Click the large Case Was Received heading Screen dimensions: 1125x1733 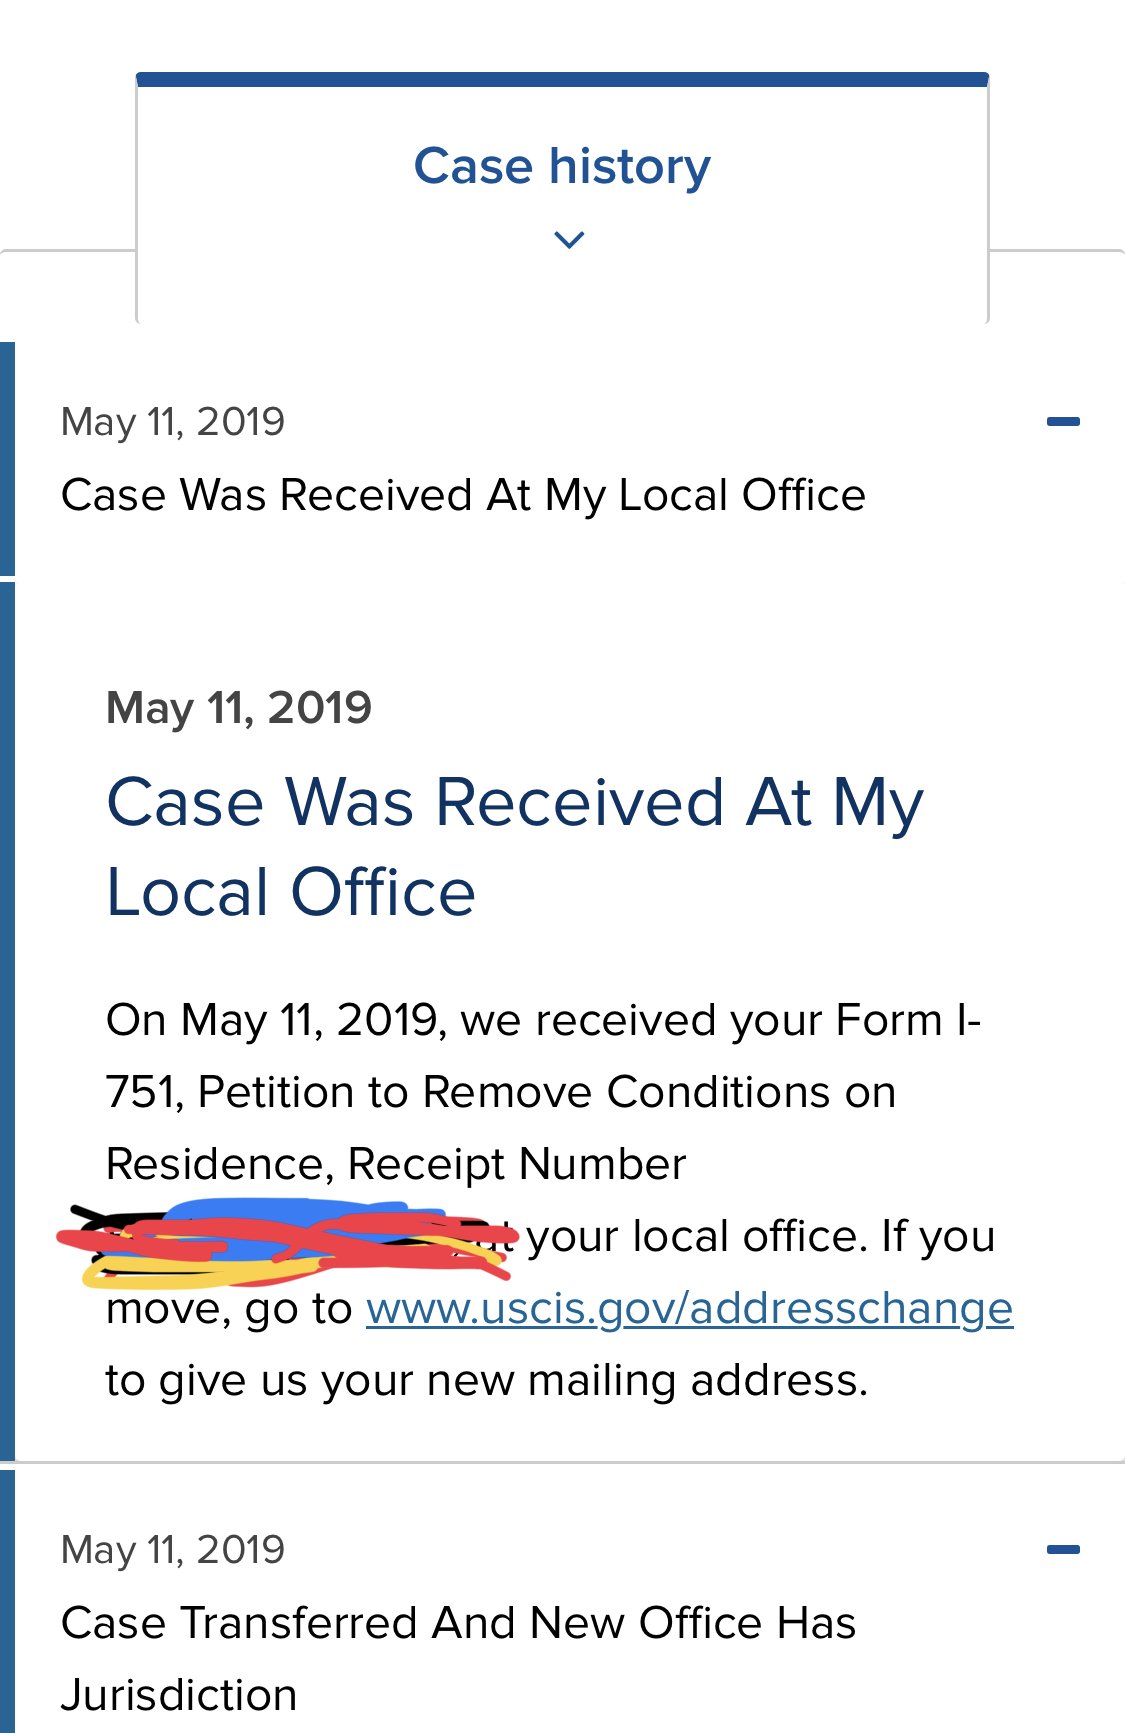[x=515, y=847]
